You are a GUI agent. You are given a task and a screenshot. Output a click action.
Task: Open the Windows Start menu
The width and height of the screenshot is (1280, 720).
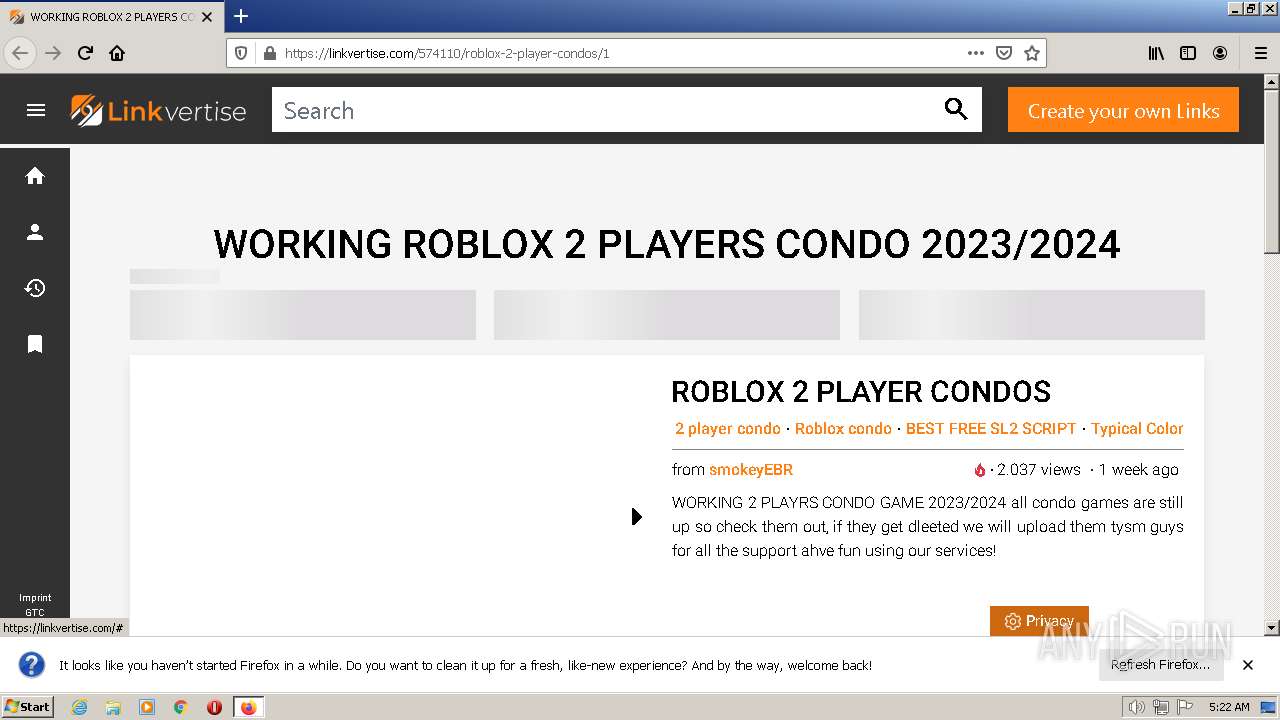28,707
